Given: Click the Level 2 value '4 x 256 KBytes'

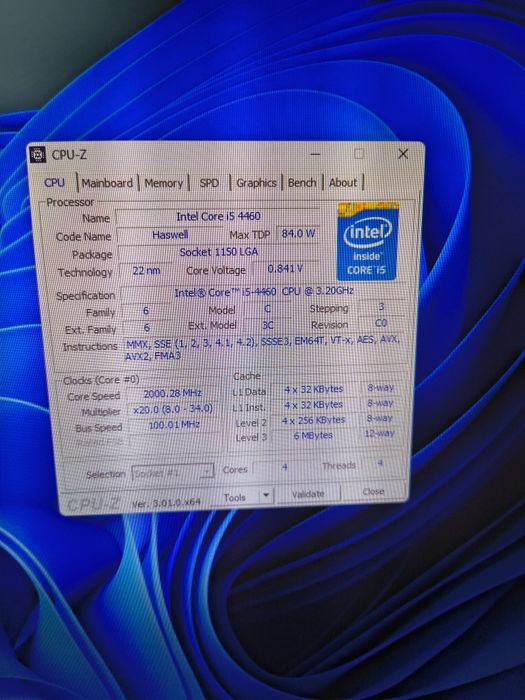Looking at the screenshot, I should 313,420.
